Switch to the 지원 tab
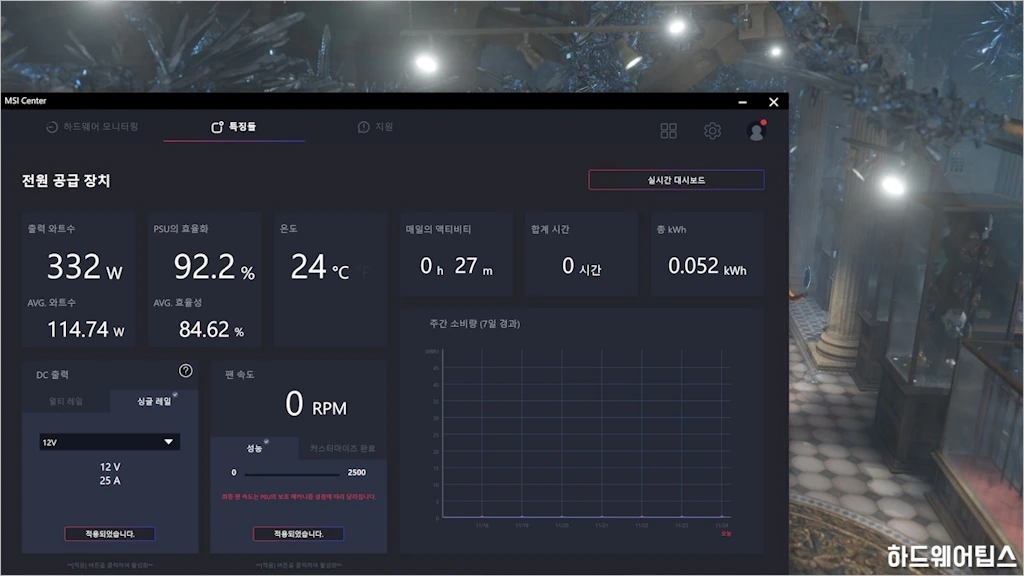1024x576 pixels. [x=376, y=127]
